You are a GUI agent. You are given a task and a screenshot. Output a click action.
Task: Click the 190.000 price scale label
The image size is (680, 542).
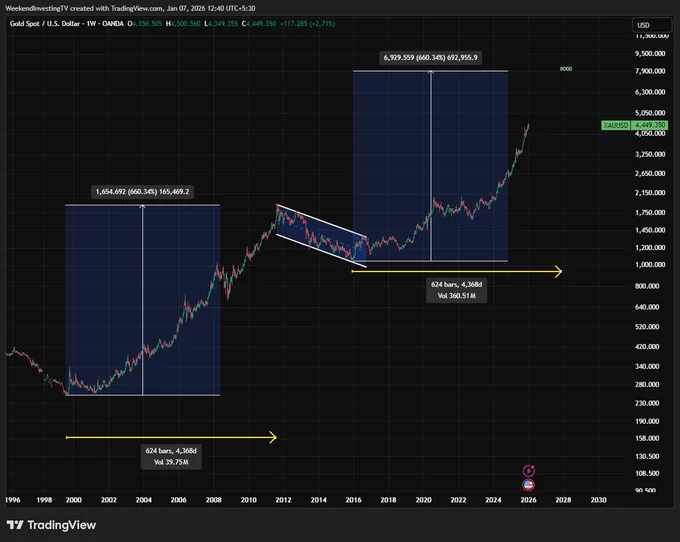[647, 421]
